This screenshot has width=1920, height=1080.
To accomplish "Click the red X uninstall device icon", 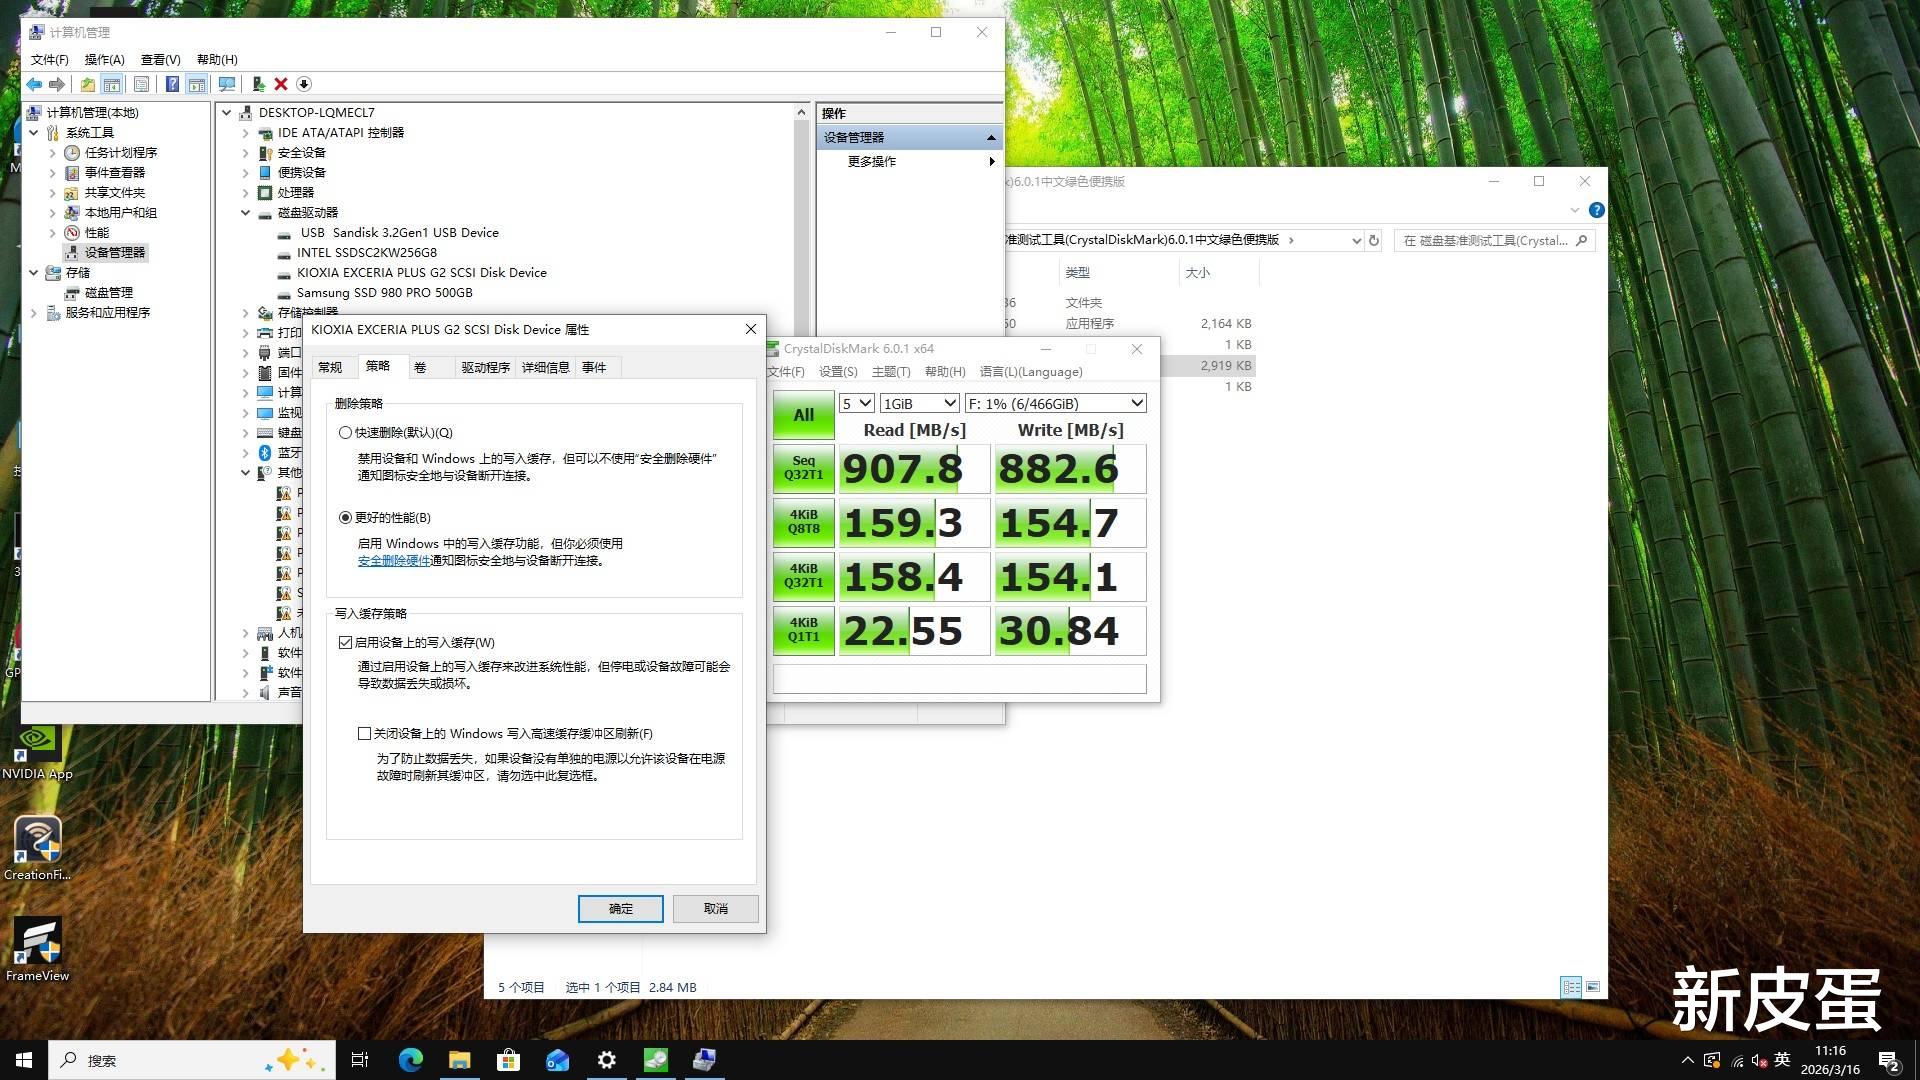I will coord(281,85).
